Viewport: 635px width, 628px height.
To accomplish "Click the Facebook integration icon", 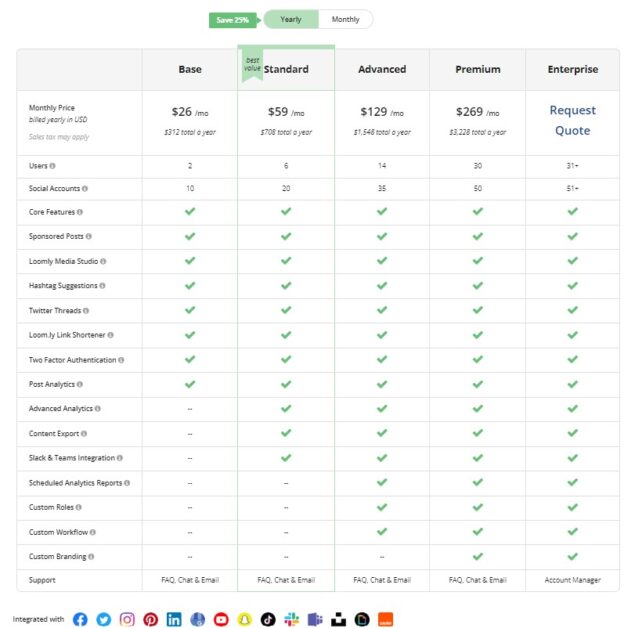I will (80, 619).
